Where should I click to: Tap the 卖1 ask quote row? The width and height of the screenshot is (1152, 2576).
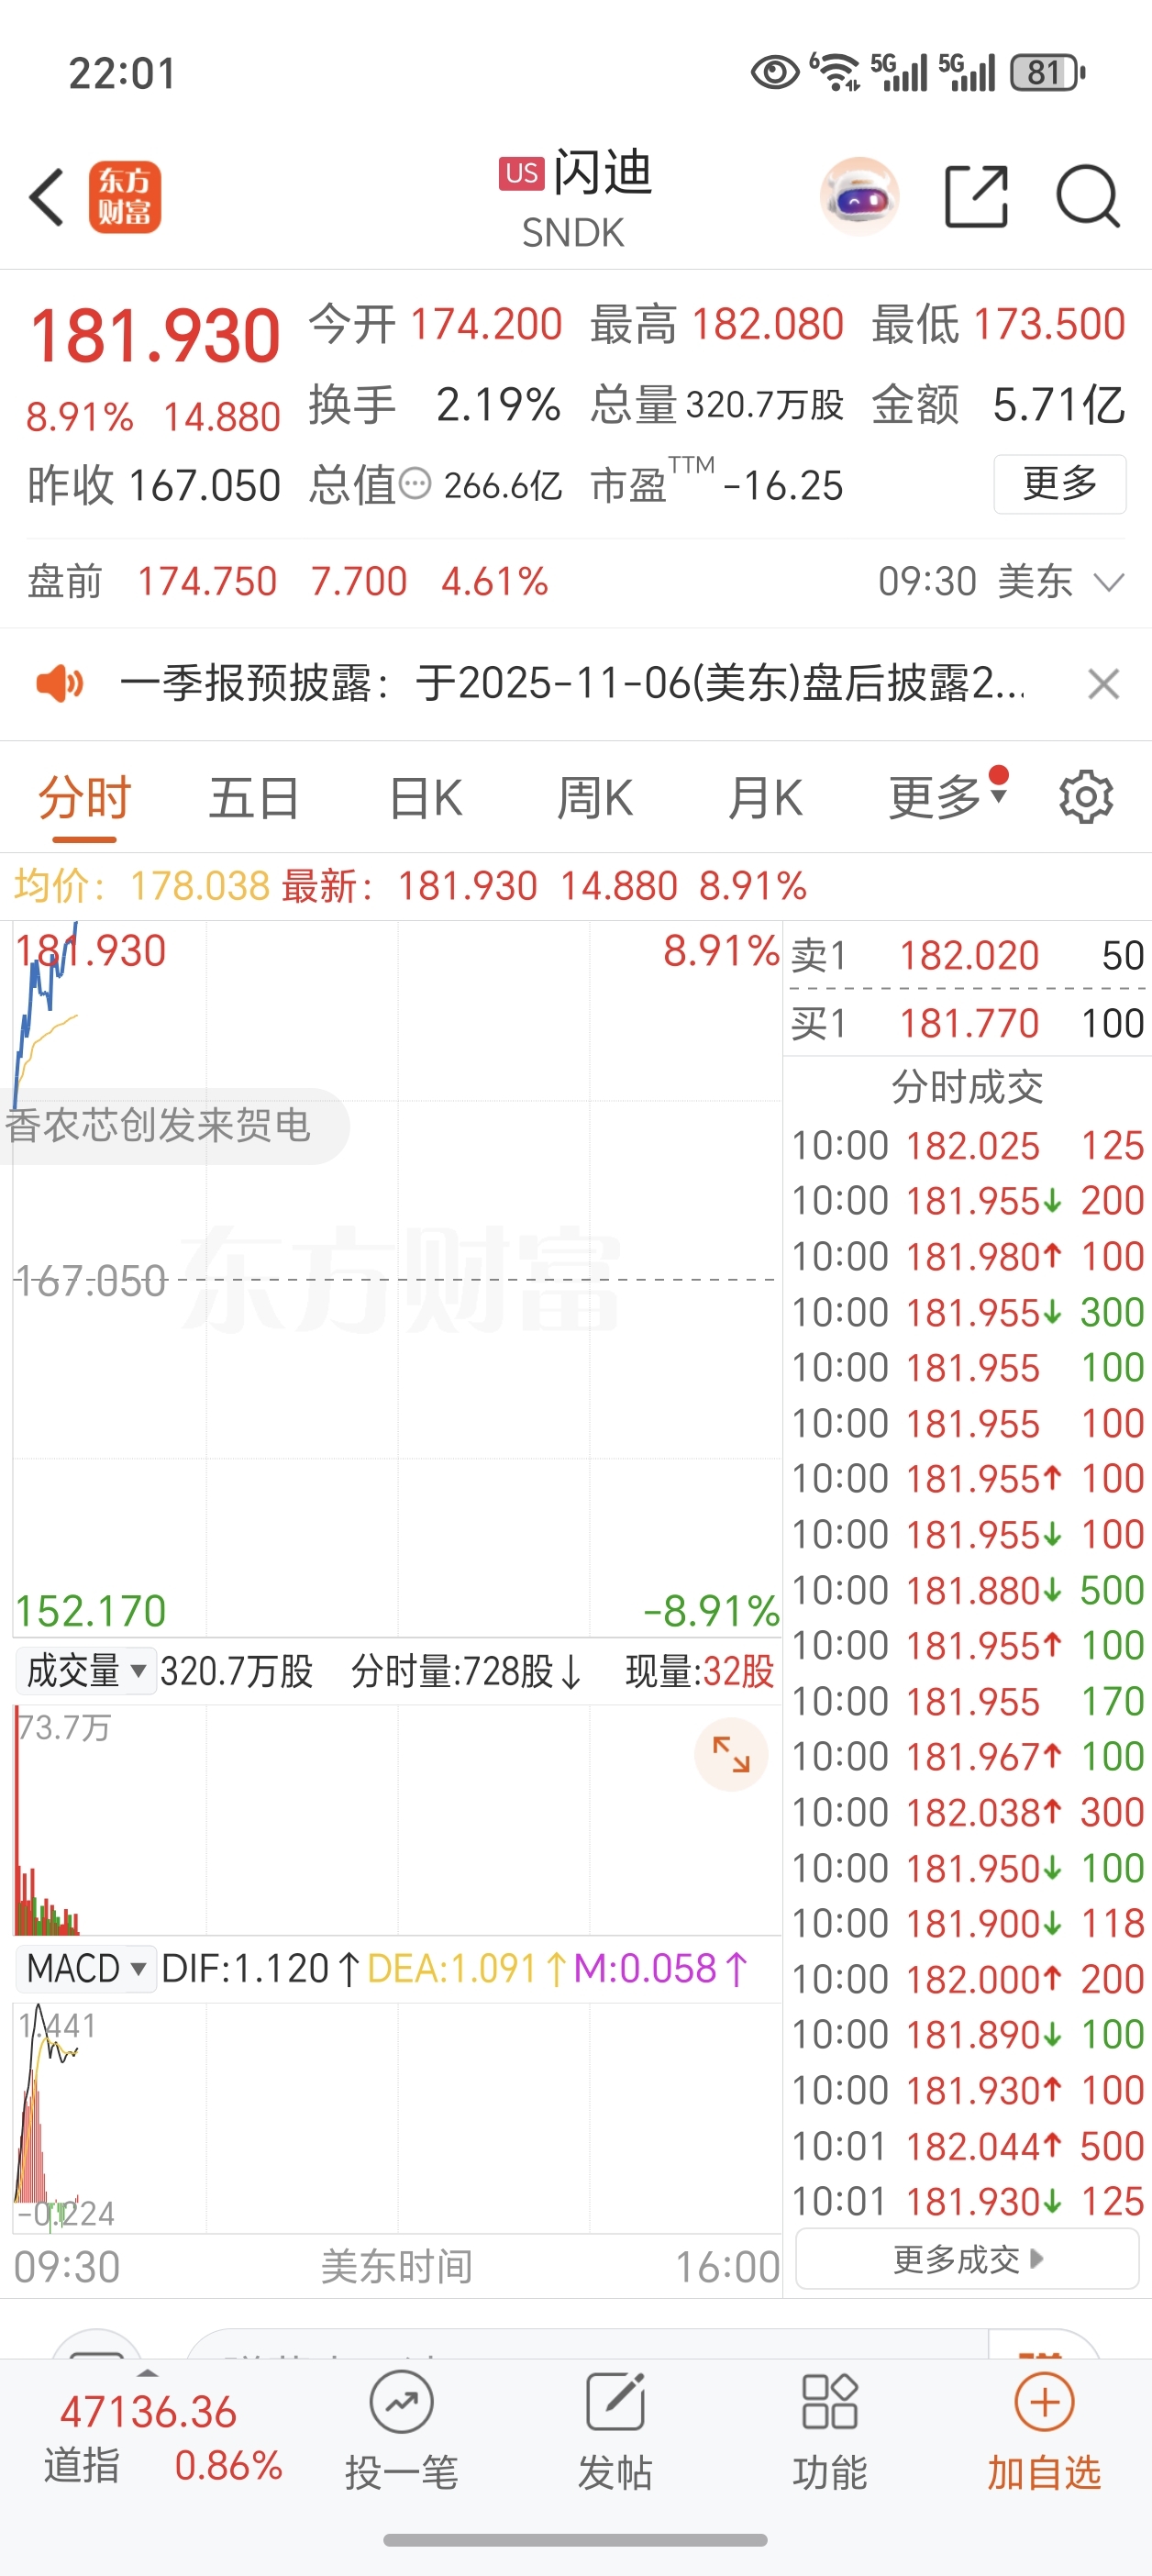coord(967,955)
